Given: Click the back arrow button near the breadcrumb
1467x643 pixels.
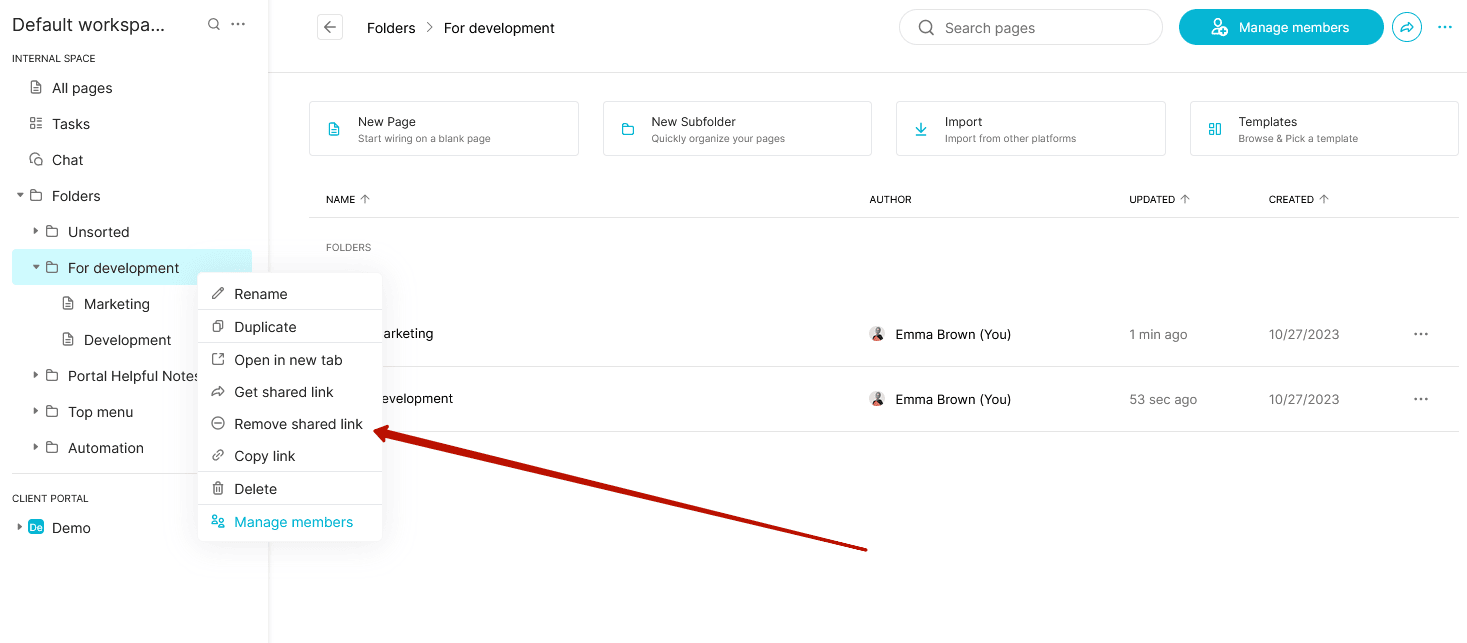Looking at the screenshot, I should click(x=330, y=28).
